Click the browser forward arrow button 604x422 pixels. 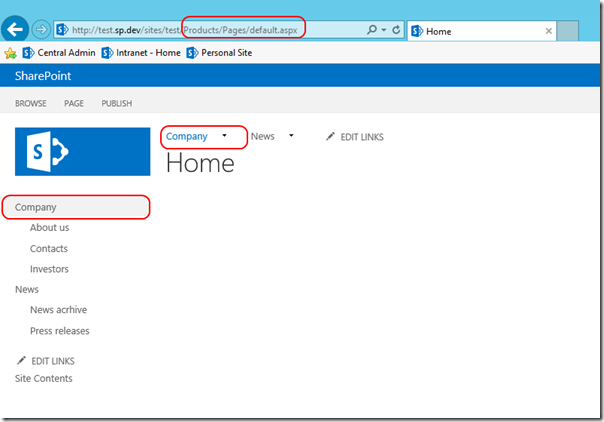(x=41, y=29)
